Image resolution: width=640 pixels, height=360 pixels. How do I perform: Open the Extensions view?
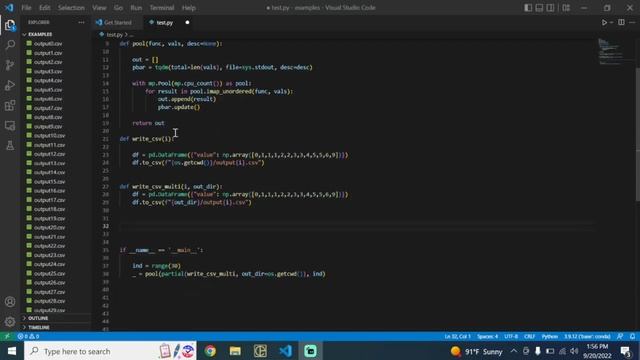(x=10, y=105)
